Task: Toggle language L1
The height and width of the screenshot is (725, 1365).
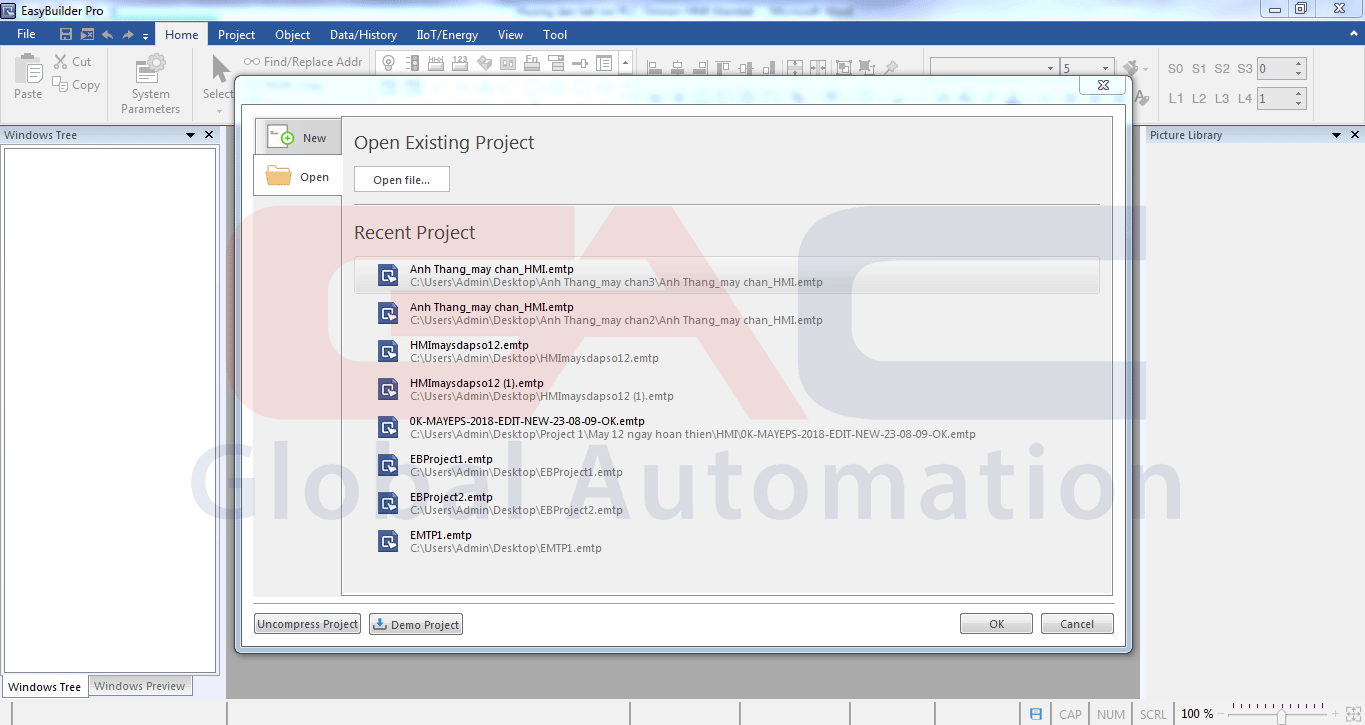Action: tap(1176, 99)
